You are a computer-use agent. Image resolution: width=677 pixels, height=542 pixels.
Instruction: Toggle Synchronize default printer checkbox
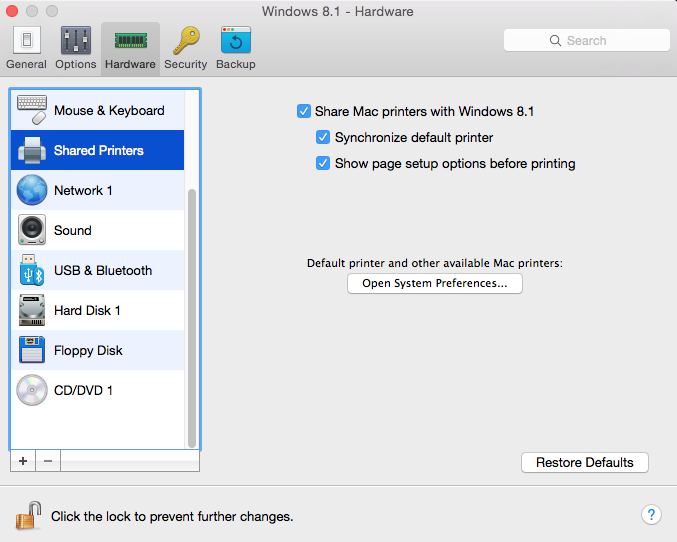pos(323,137)
